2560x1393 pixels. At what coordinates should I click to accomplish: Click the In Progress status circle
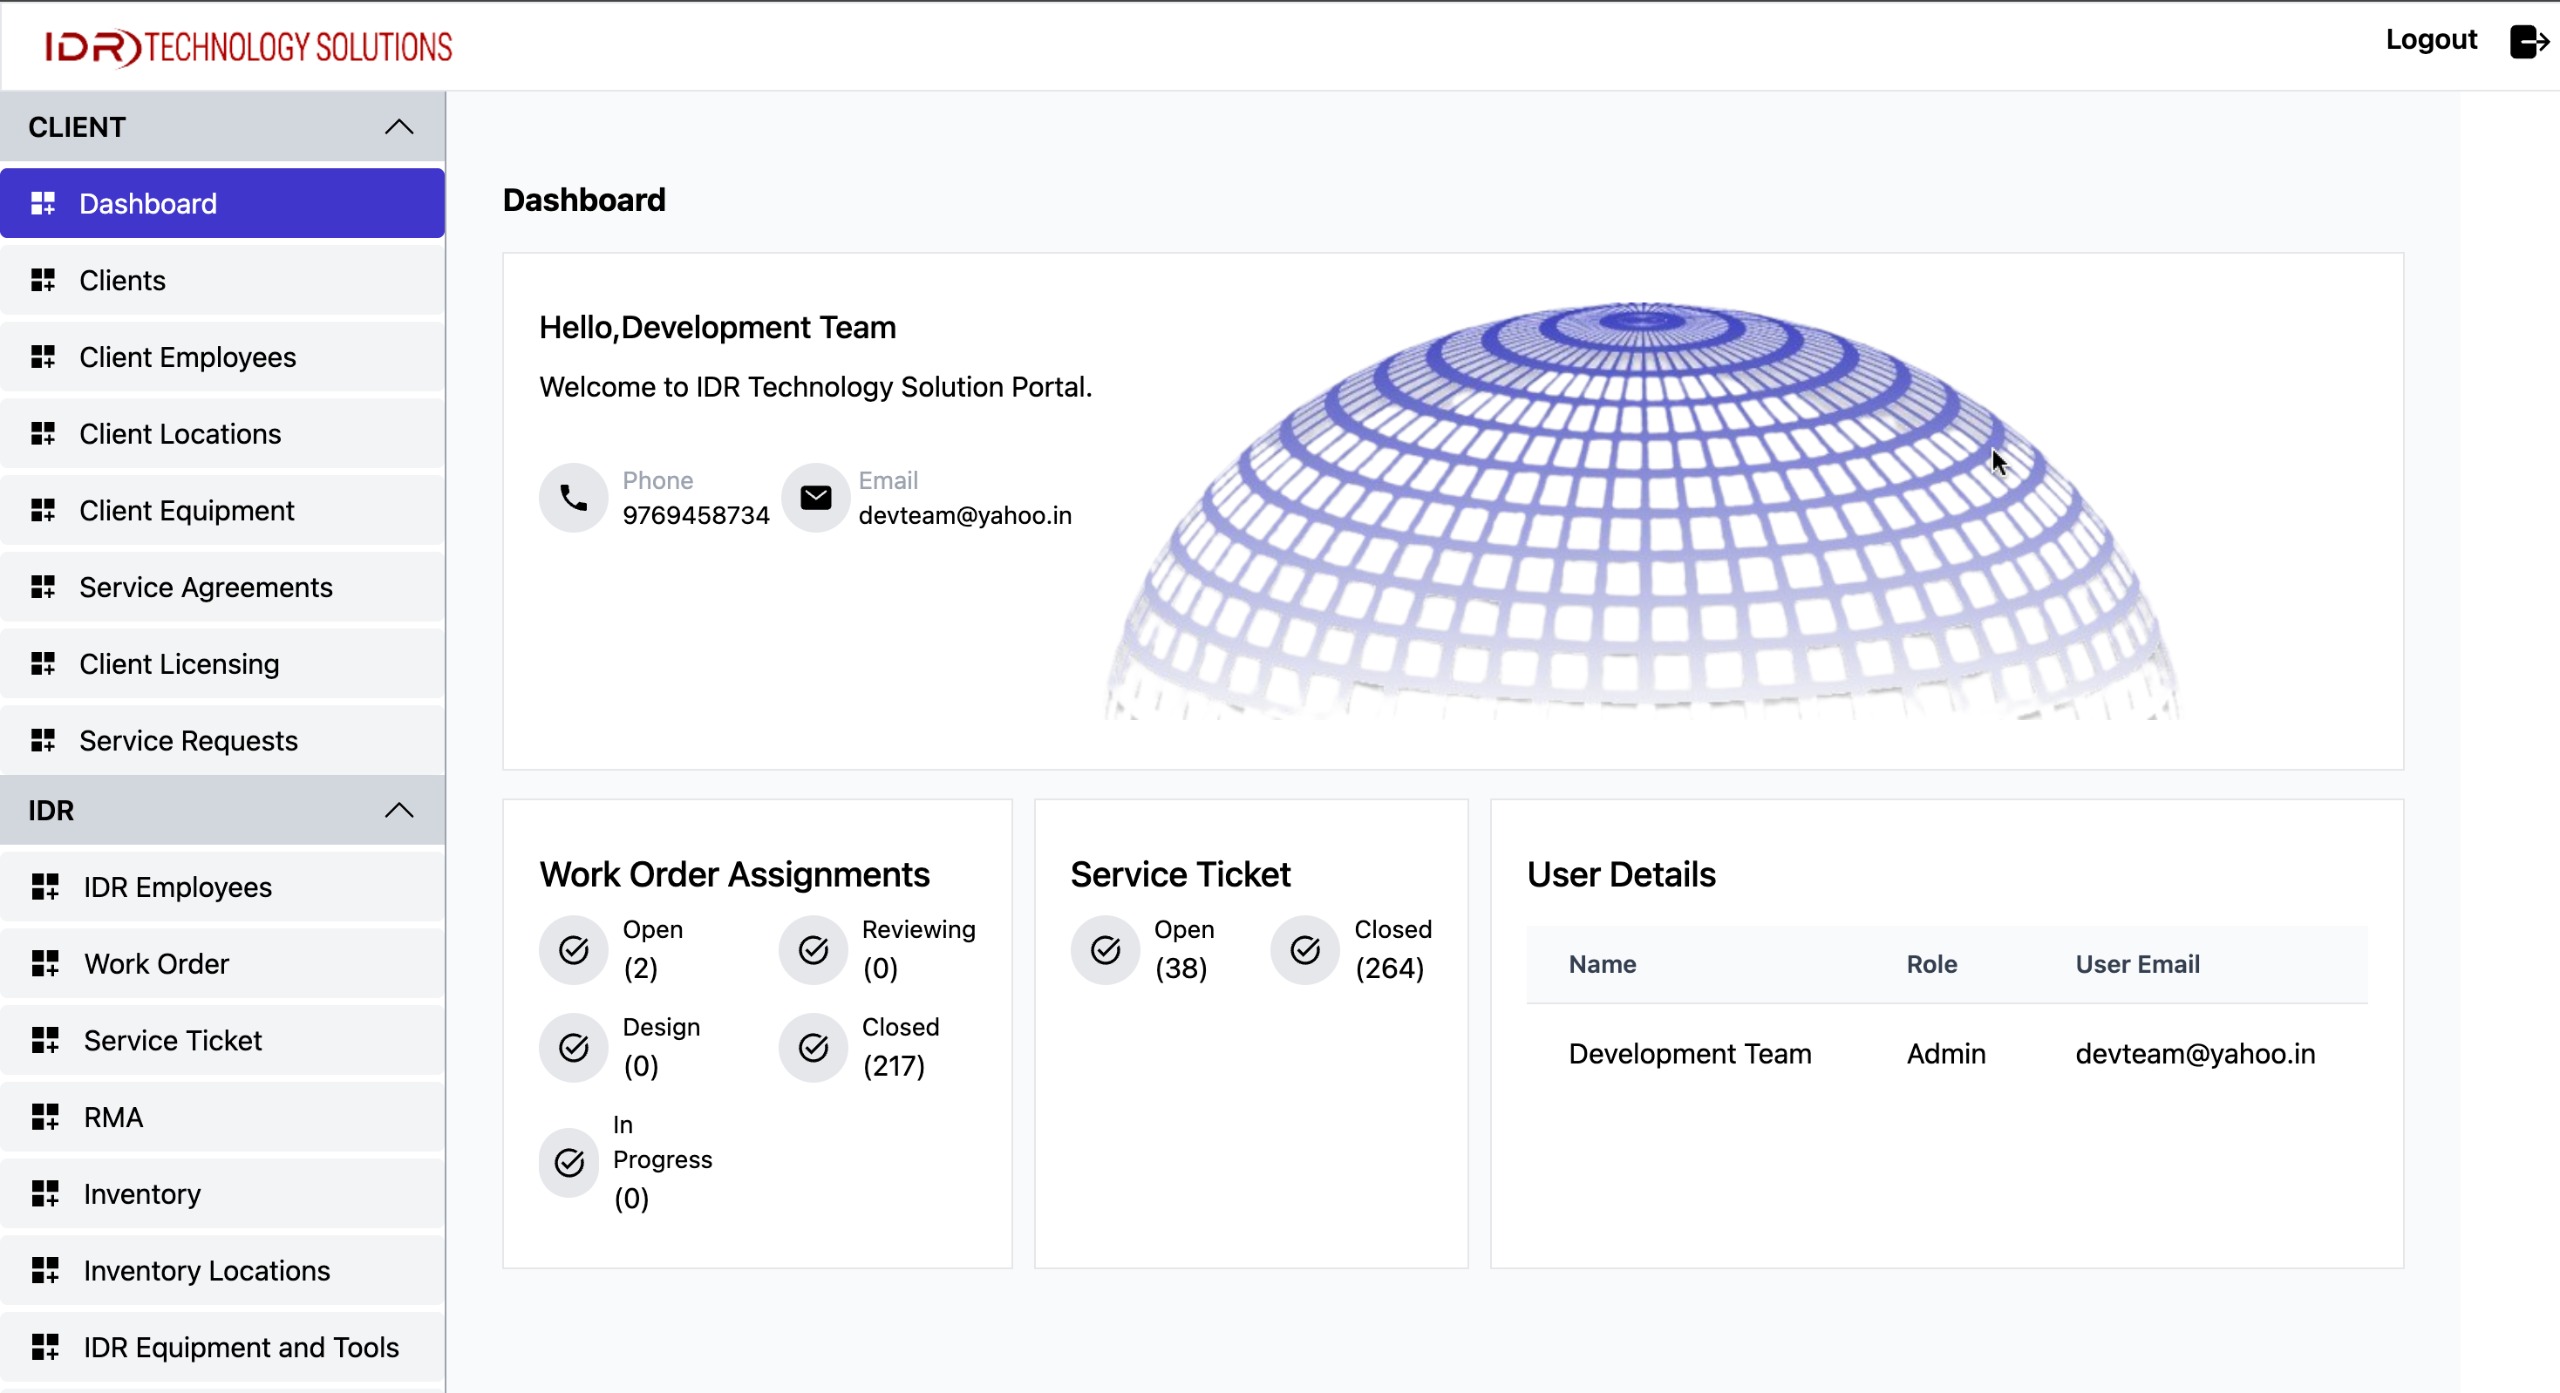[x=568, y=1163]
